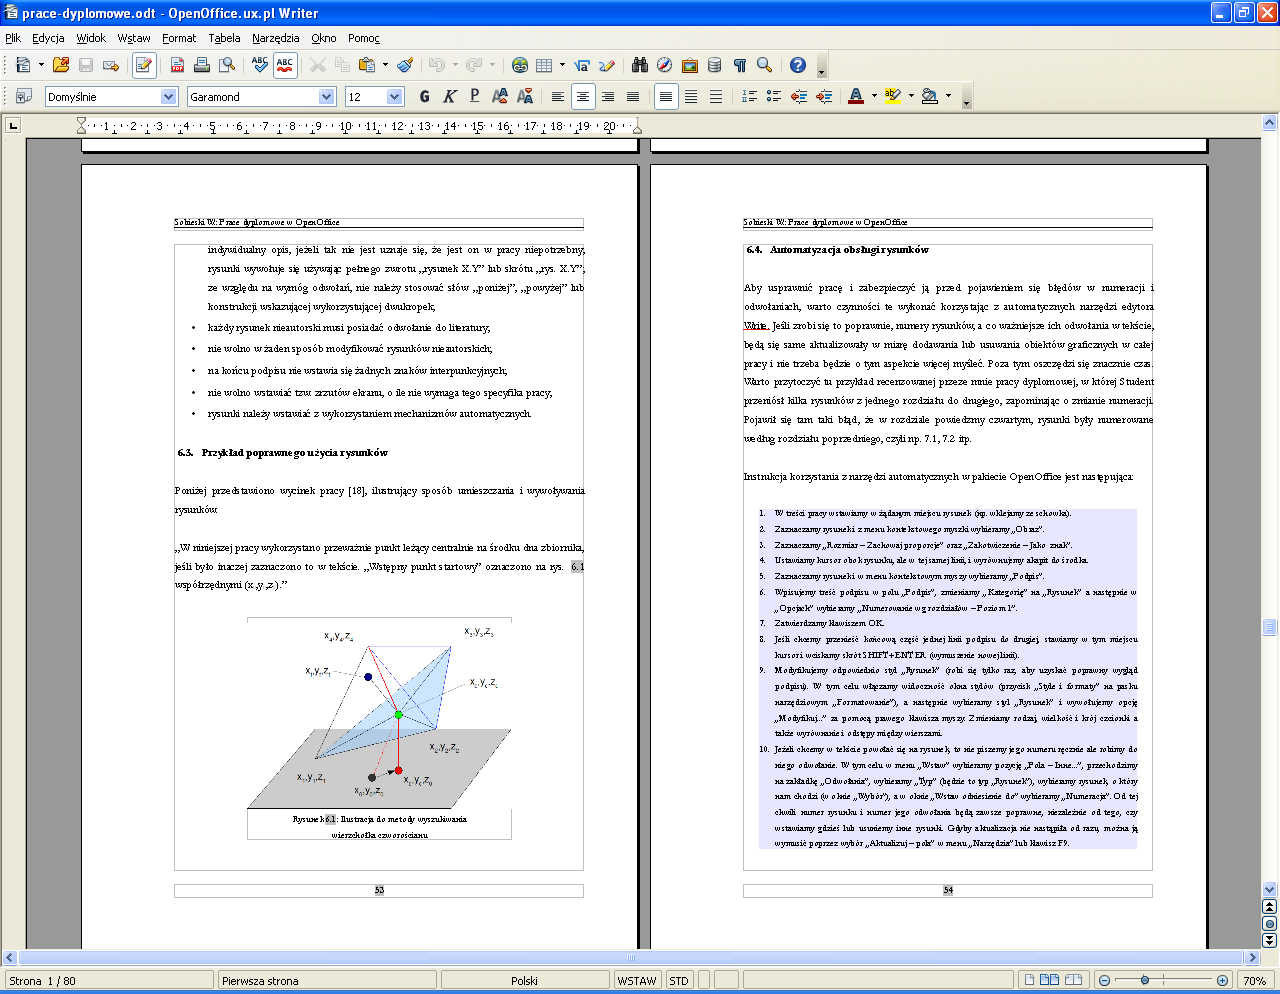Viewport: 1280px width, 994px height.
Task: Apply red font color A
Action: click(856, 96)
